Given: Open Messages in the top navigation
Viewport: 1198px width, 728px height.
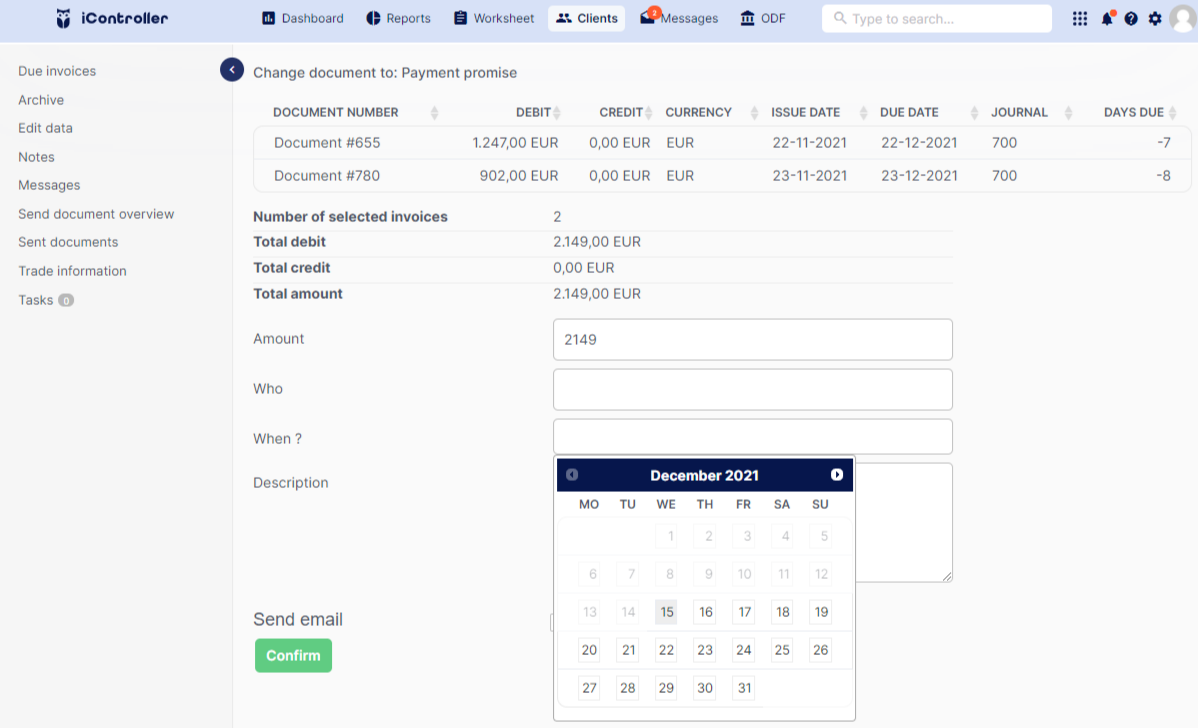Looking at the screenshot, I should (x=679, y=18).
